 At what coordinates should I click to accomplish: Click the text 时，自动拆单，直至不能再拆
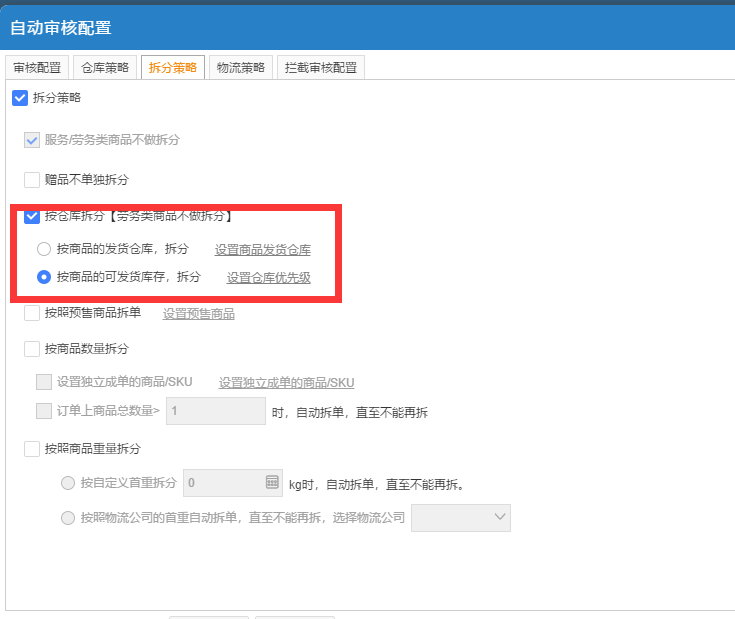point(350,412)
